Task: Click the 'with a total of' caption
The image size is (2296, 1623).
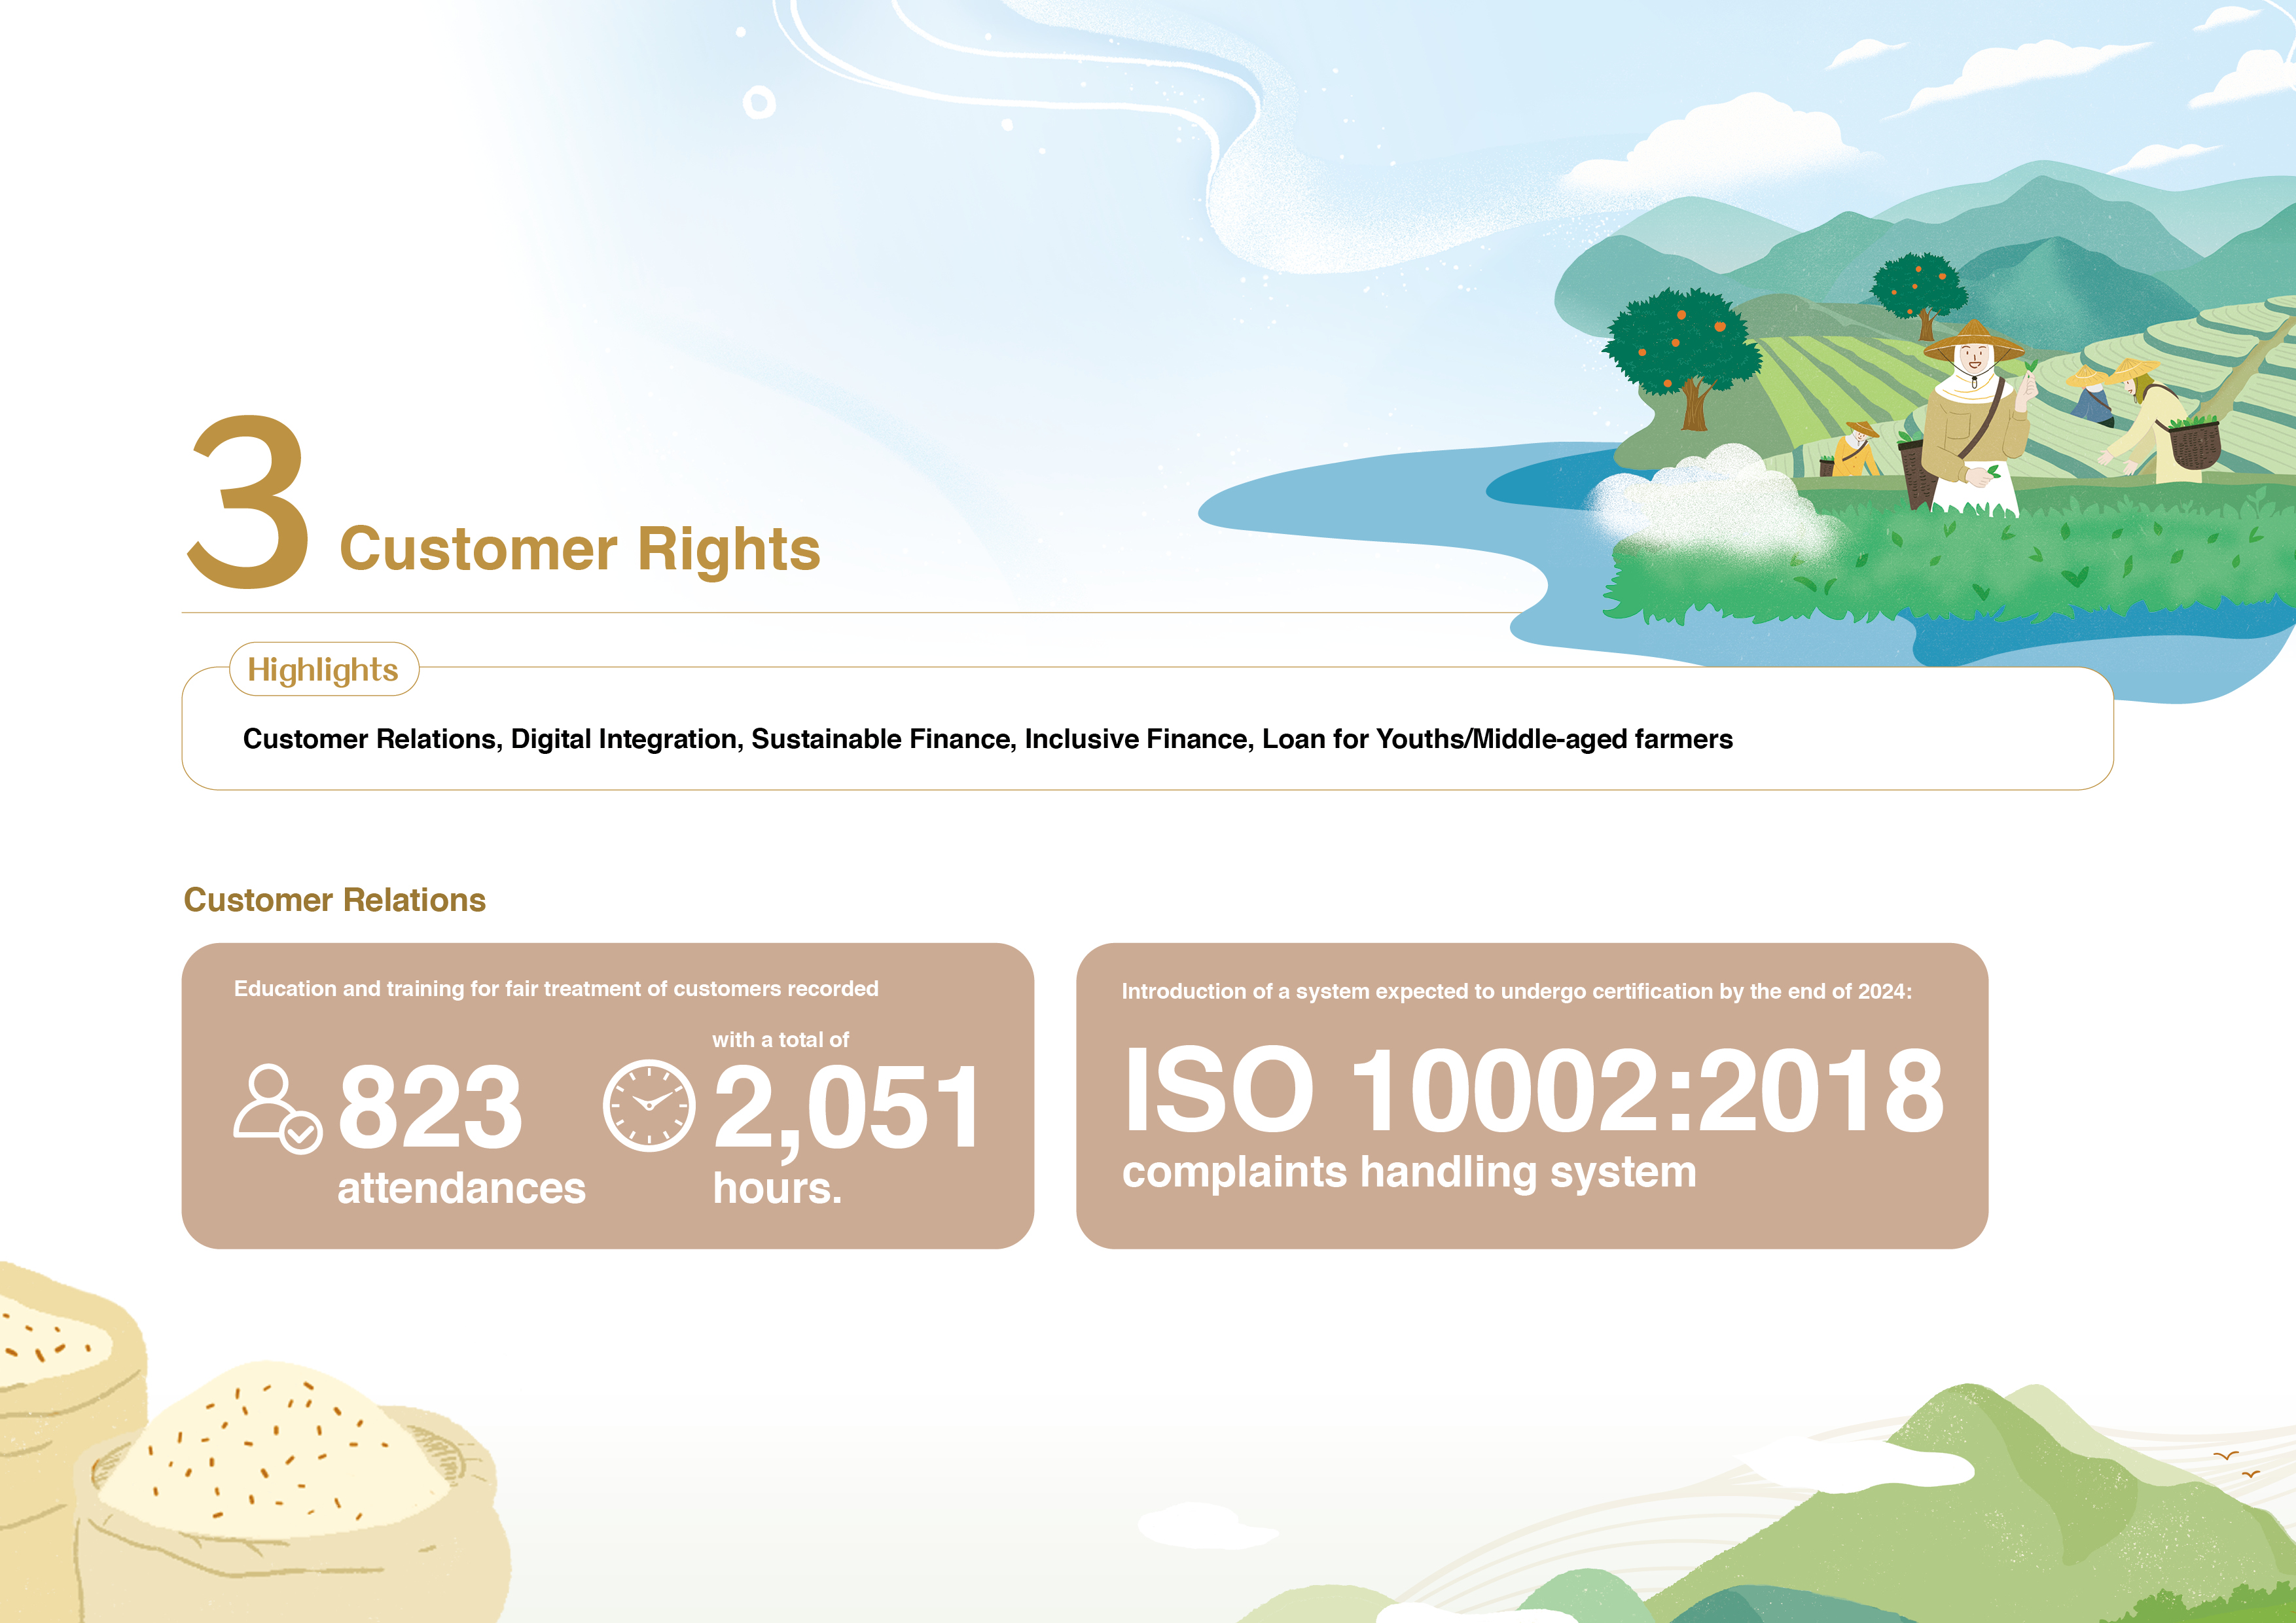Action: pos(780,1040)
